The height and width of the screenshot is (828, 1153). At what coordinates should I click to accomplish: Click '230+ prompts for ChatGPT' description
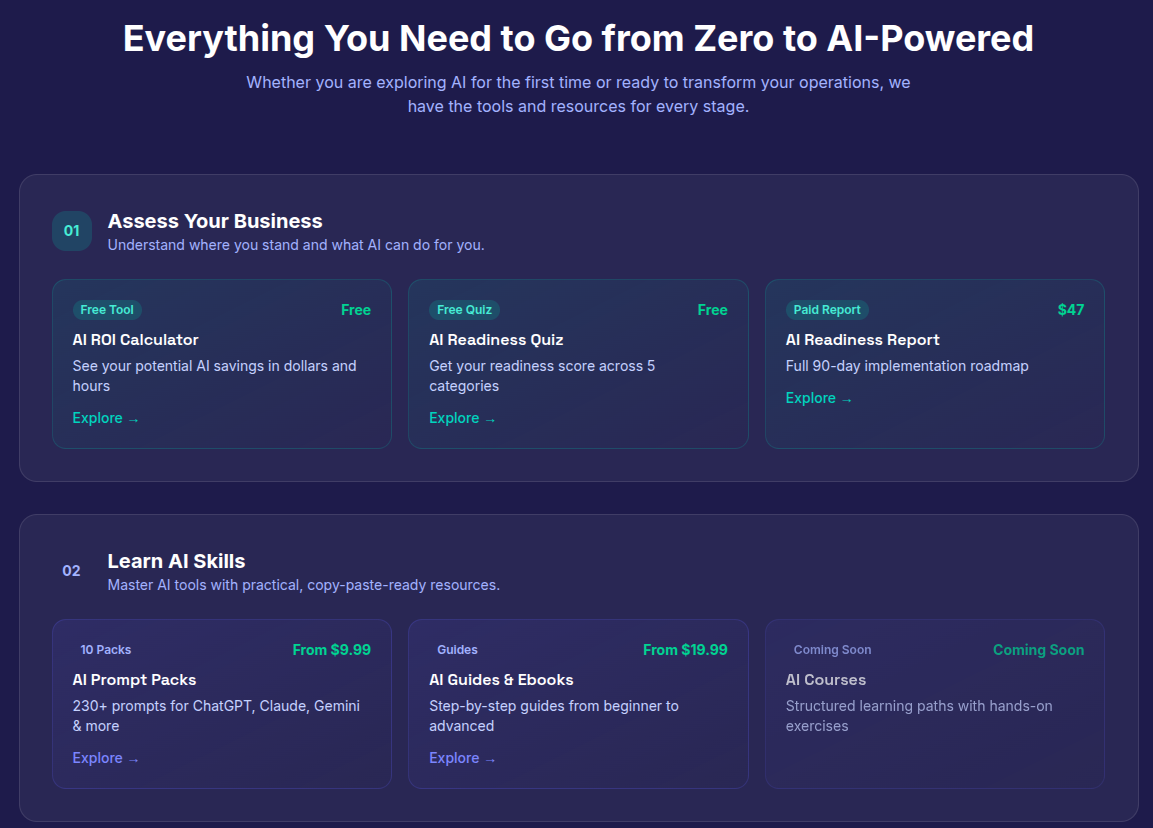pyautogui.click(x=216, y=716)
